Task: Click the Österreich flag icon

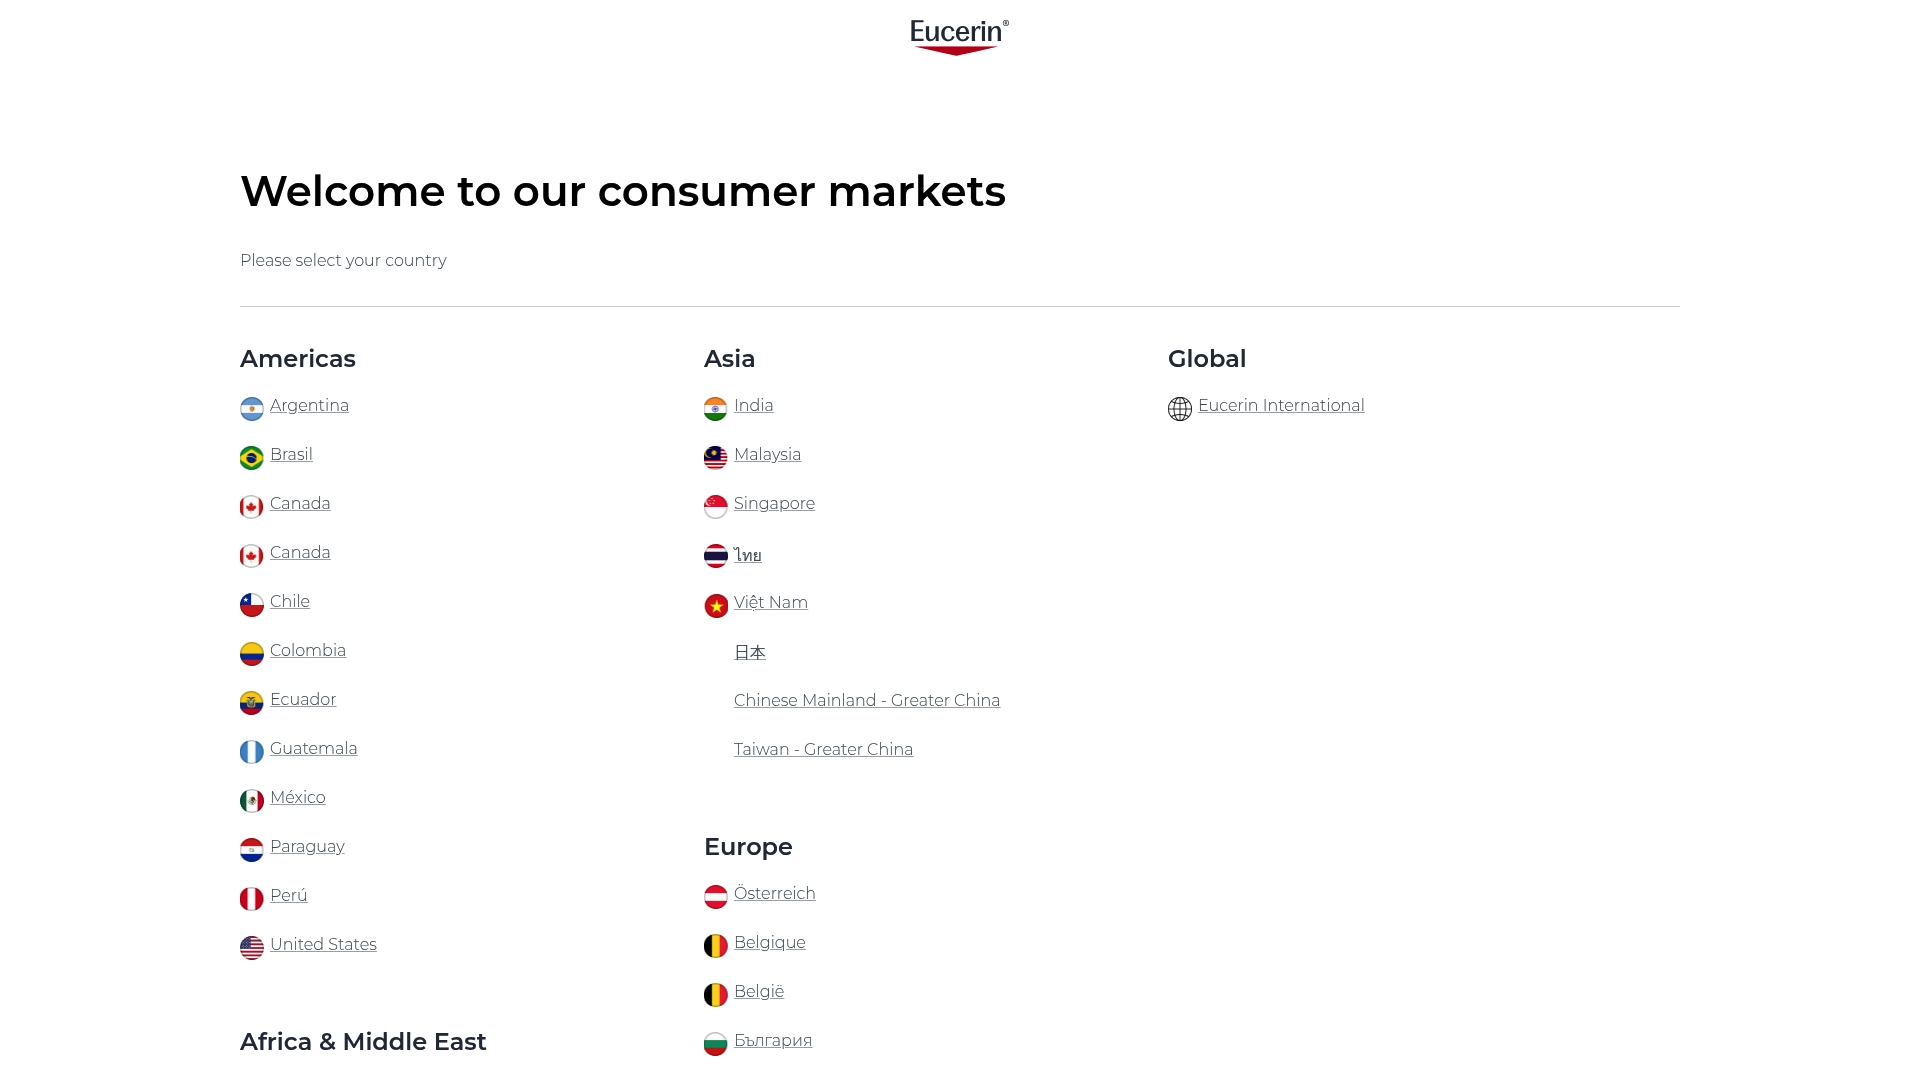Action: 715,896
